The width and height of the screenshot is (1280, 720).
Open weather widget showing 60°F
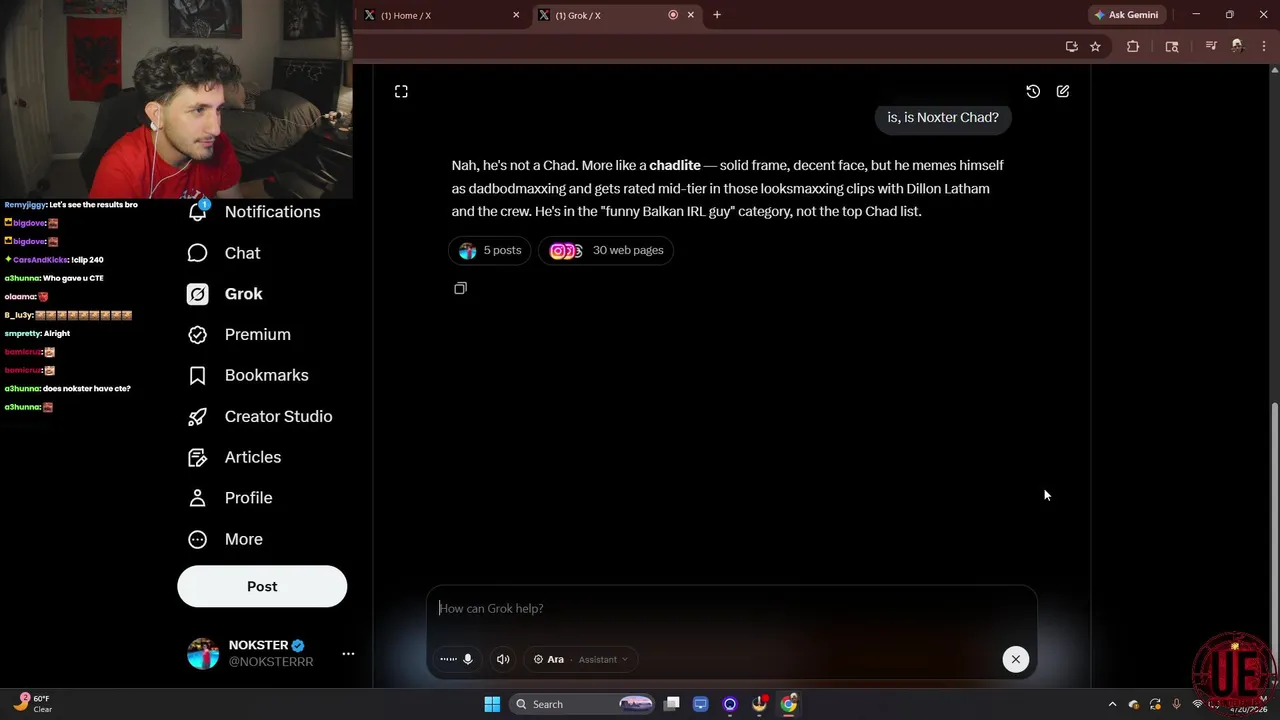click(33, 704)
